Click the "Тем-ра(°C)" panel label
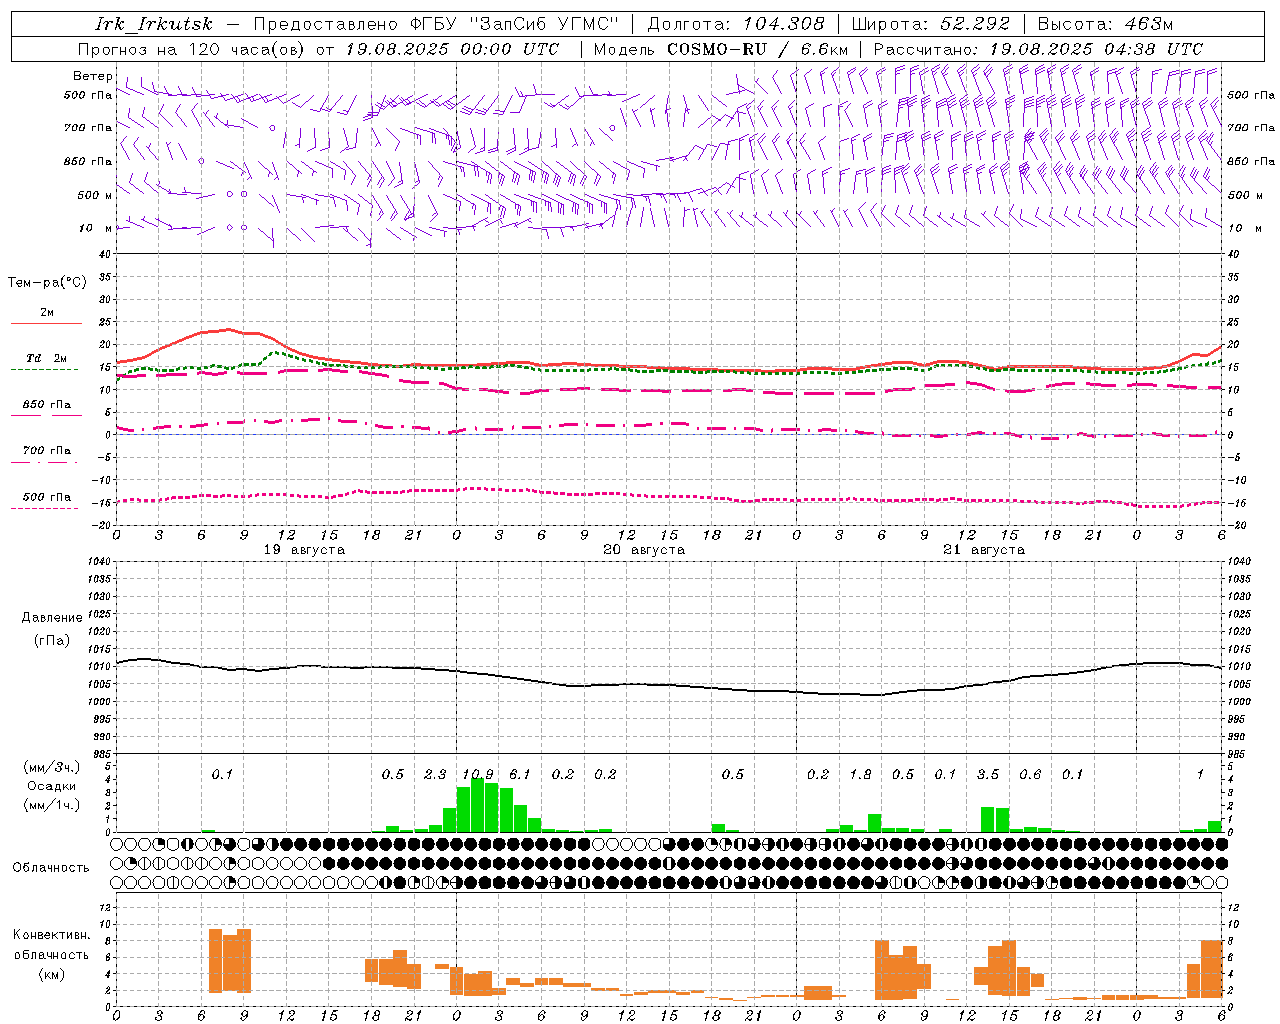 tap(47, 283)
